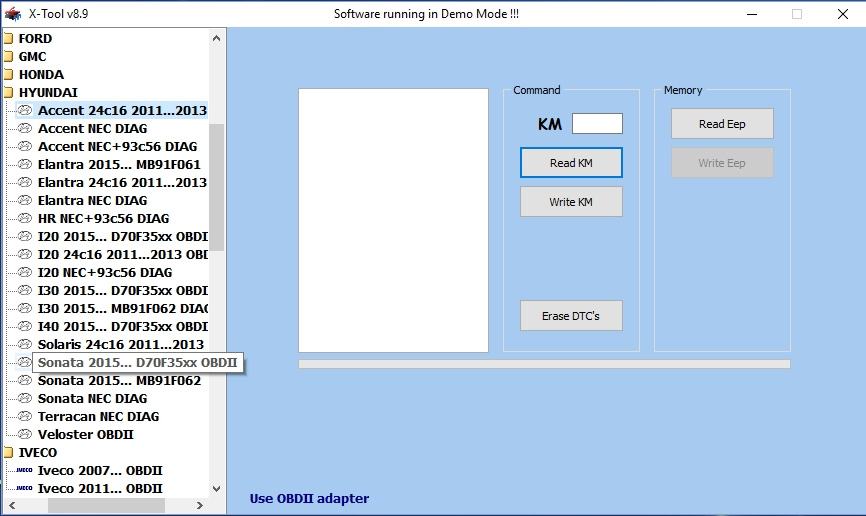Choose Elantra 2015... MB91F061 model
This screenshot has height=516, width=866.
[119, 165]
